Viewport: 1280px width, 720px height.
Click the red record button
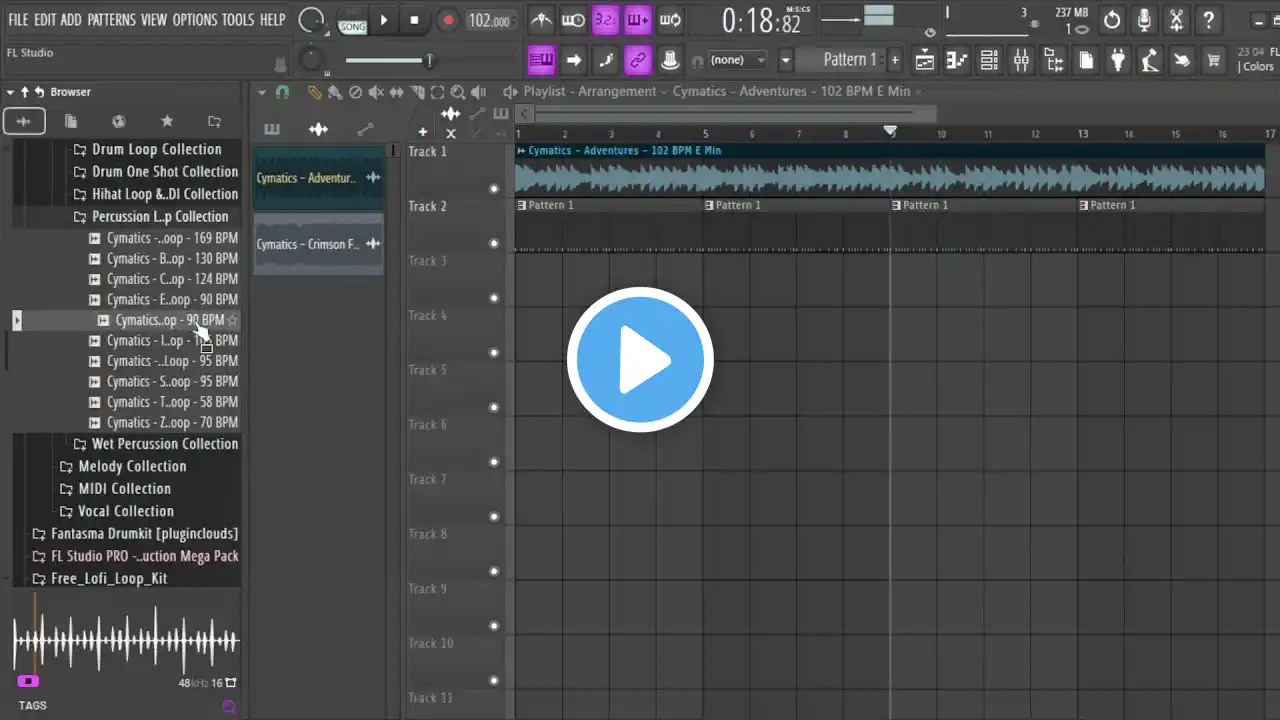(x=448, y=20)
